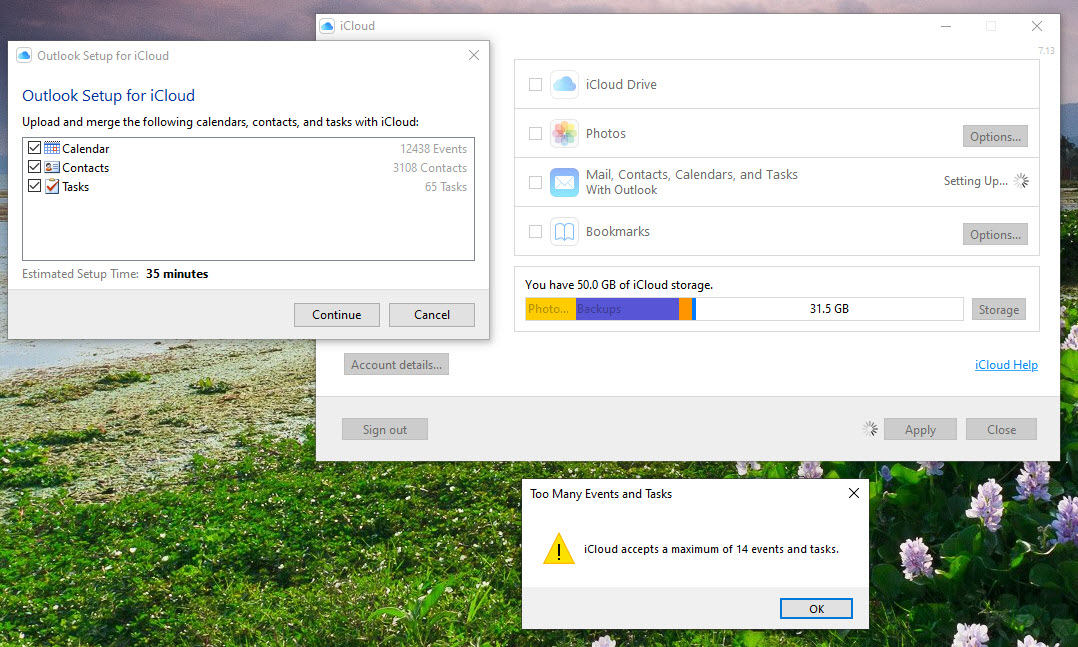This screenshot has width=1078, height=647.
Task: Click the yellow Photos storage segment
Action: (x=551, y=309)
